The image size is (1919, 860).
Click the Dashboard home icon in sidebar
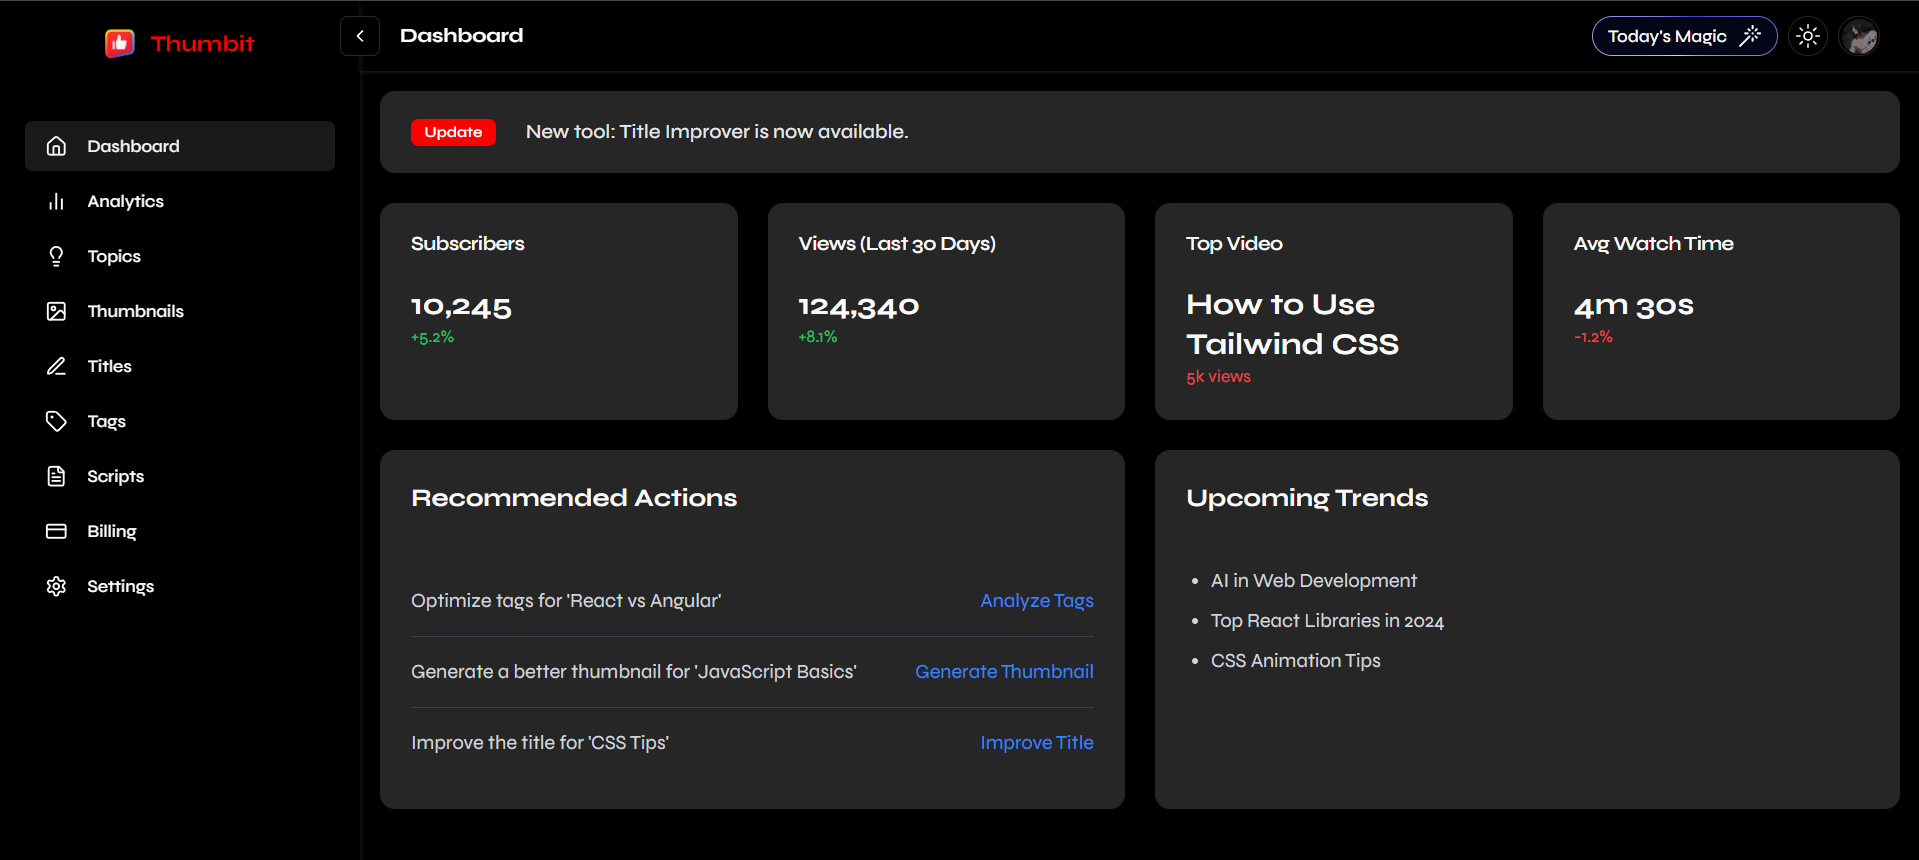[x=57, y=146]
